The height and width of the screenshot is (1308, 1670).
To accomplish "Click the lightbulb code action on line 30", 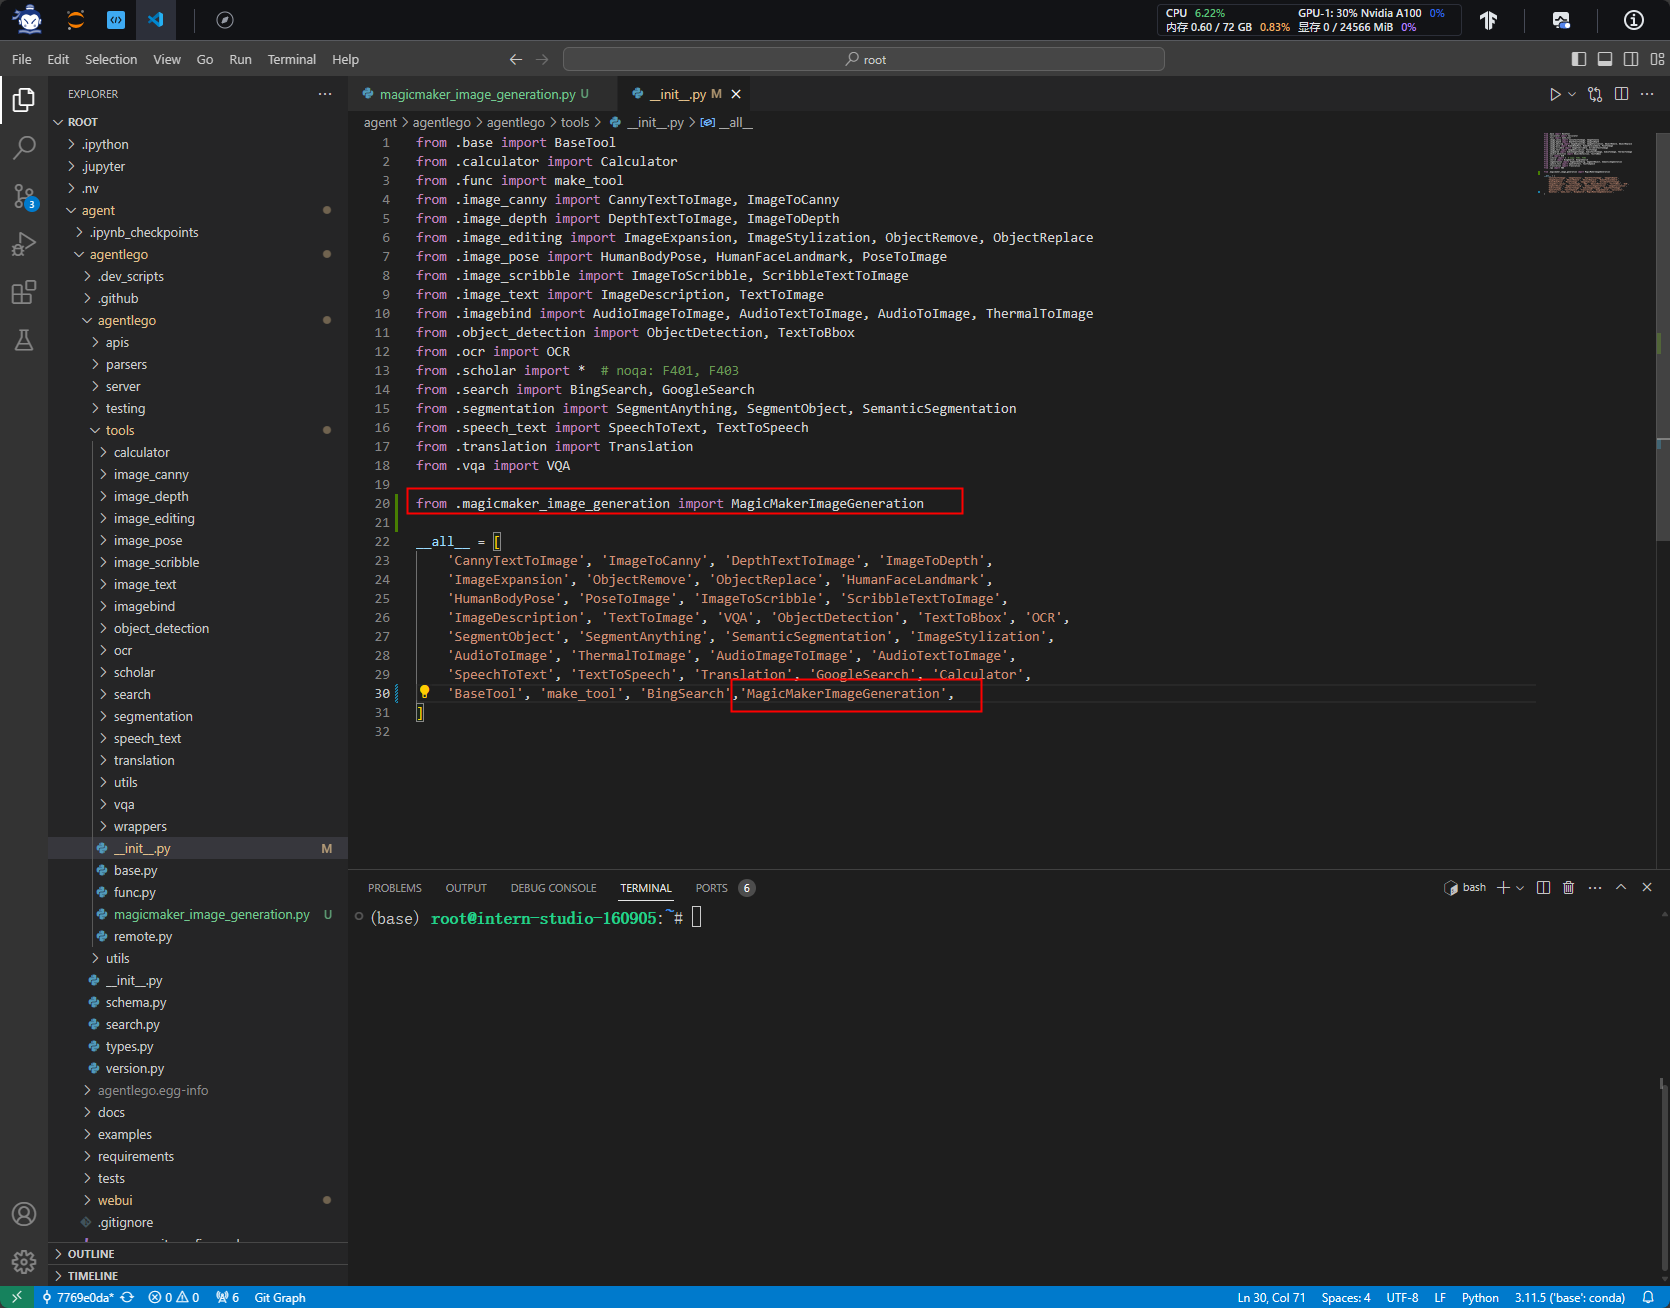I will (424, 692).
